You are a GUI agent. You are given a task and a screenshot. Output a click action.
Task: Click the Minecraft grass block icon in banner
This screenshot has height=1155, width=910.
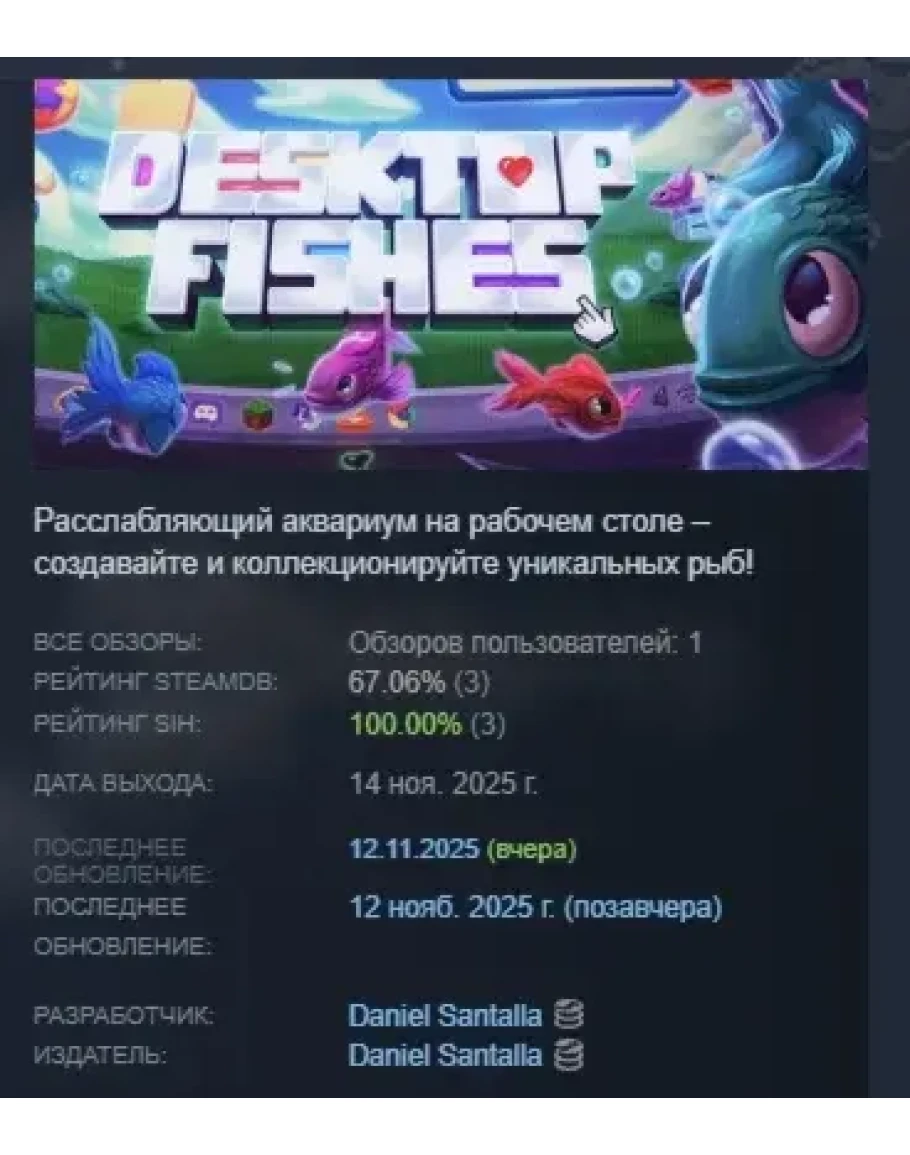pos(257,415)
